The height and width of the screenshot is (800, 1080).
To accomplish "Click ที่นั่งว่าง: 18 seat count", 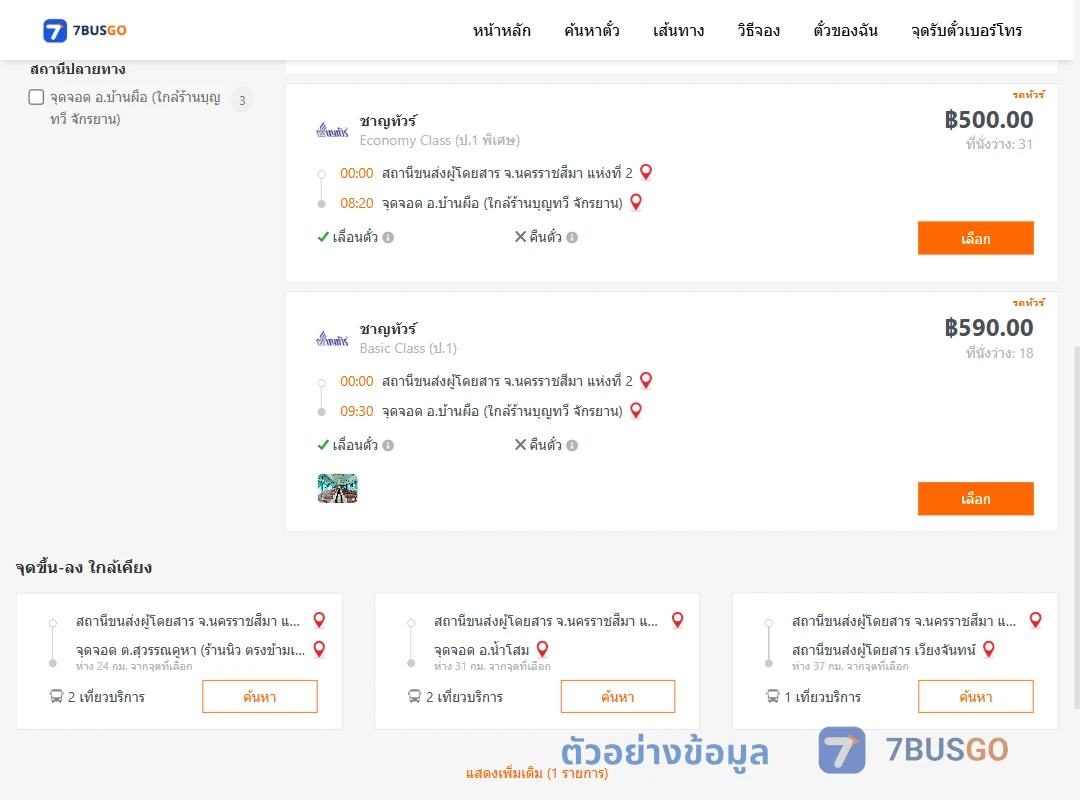I will point(999,353).
